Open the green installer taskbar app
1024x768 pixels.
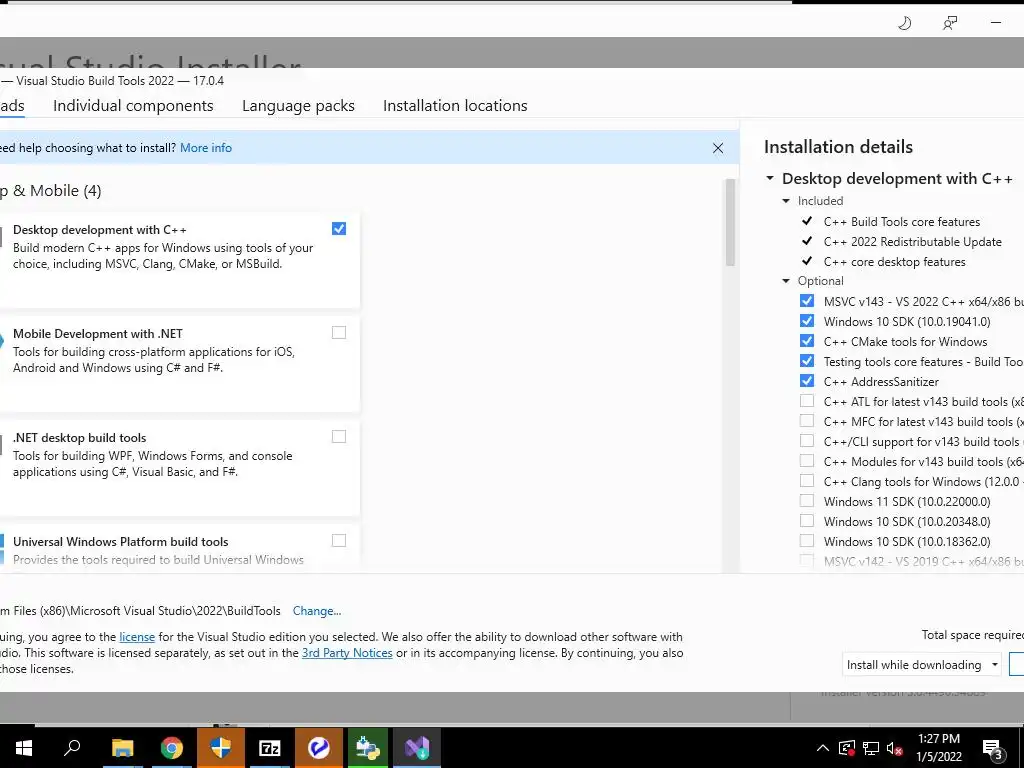point(368,748)
